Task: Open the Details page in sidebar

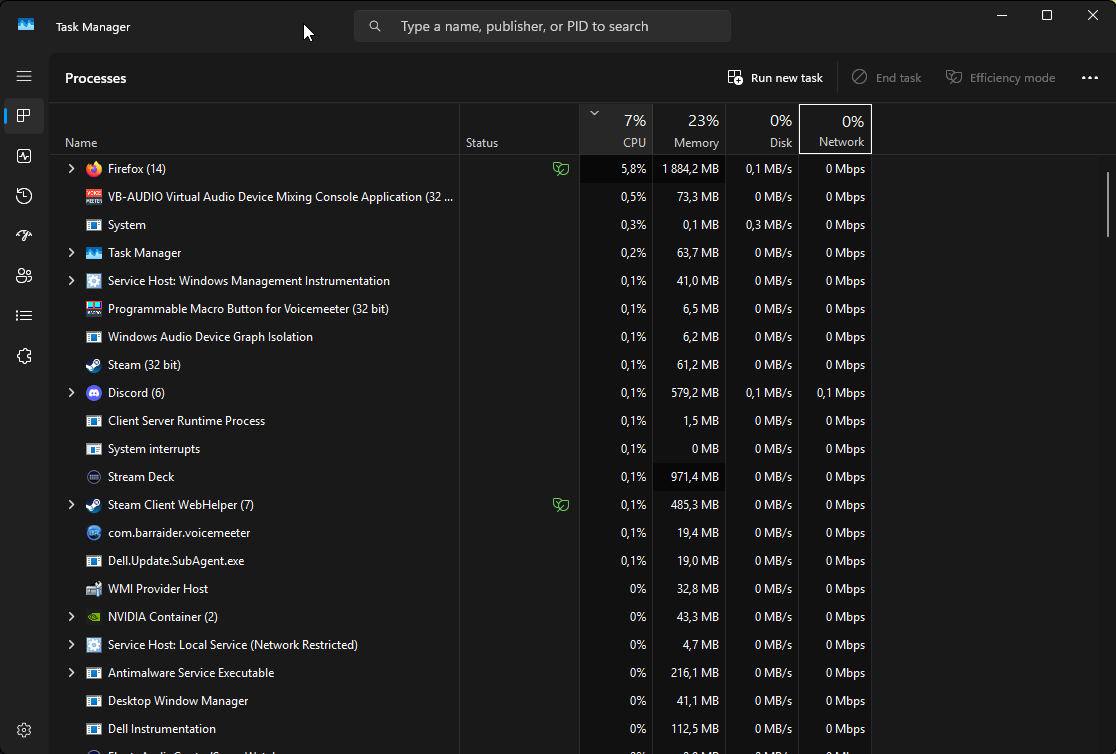Action: point(24,315)
